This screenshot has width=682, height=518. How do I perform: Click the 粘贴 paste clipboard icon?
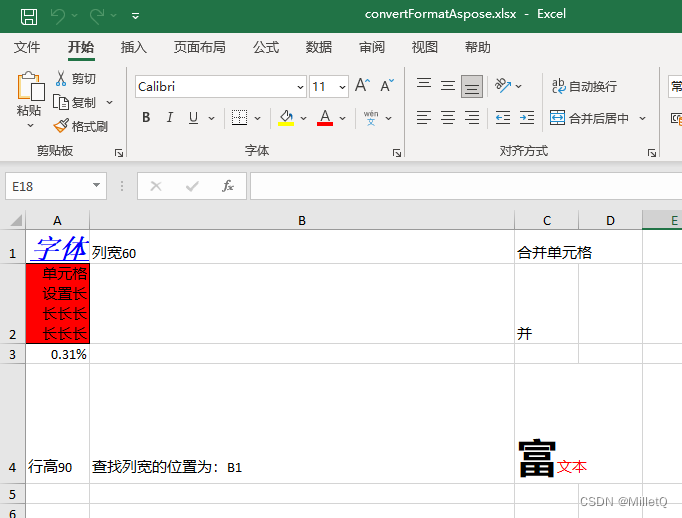tap(30, 86)
